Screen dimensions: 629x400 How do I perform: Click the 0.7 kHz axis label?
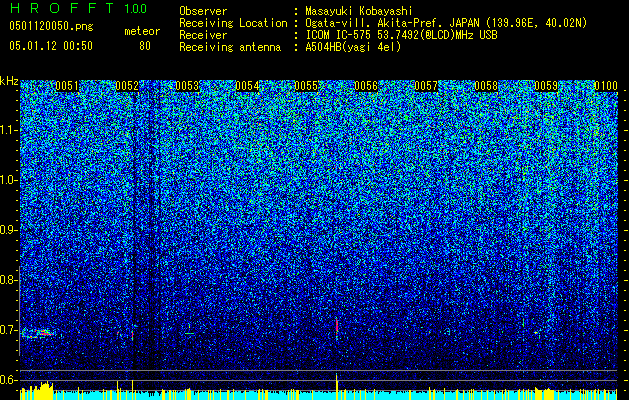point(8,330)
